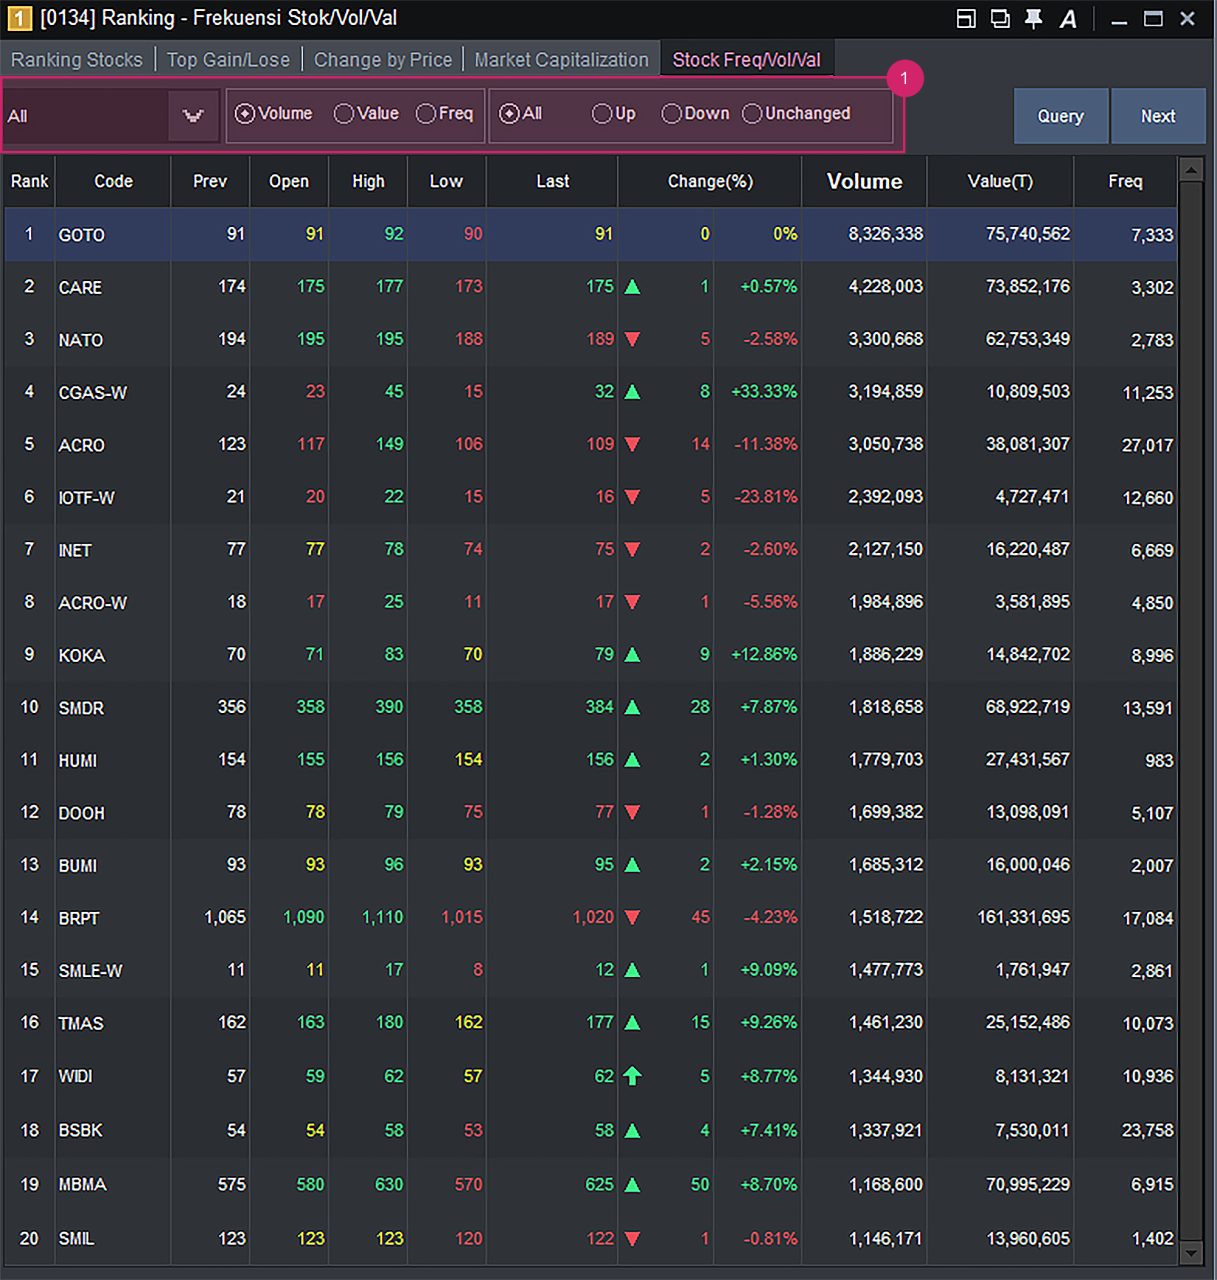Click the font 'A' icon in title bar
Image resolution: width=1217 pixels, height=1280 pixels.
tap(1068, 19)
